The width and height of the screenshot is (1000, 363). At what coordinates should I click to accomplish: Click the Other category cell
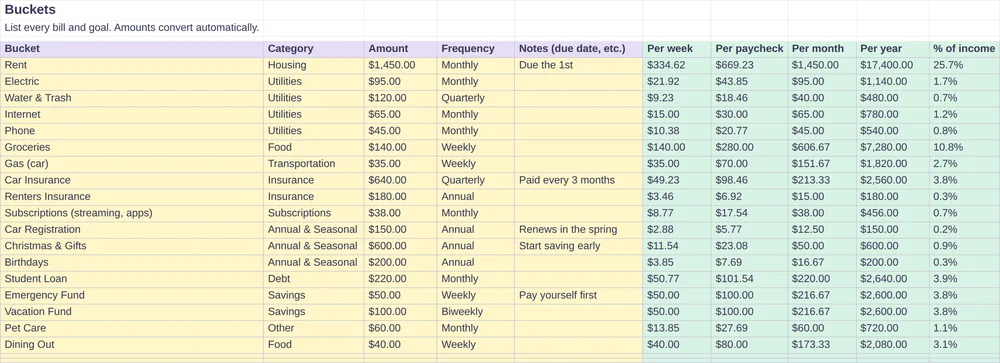(x=314, y=328)
